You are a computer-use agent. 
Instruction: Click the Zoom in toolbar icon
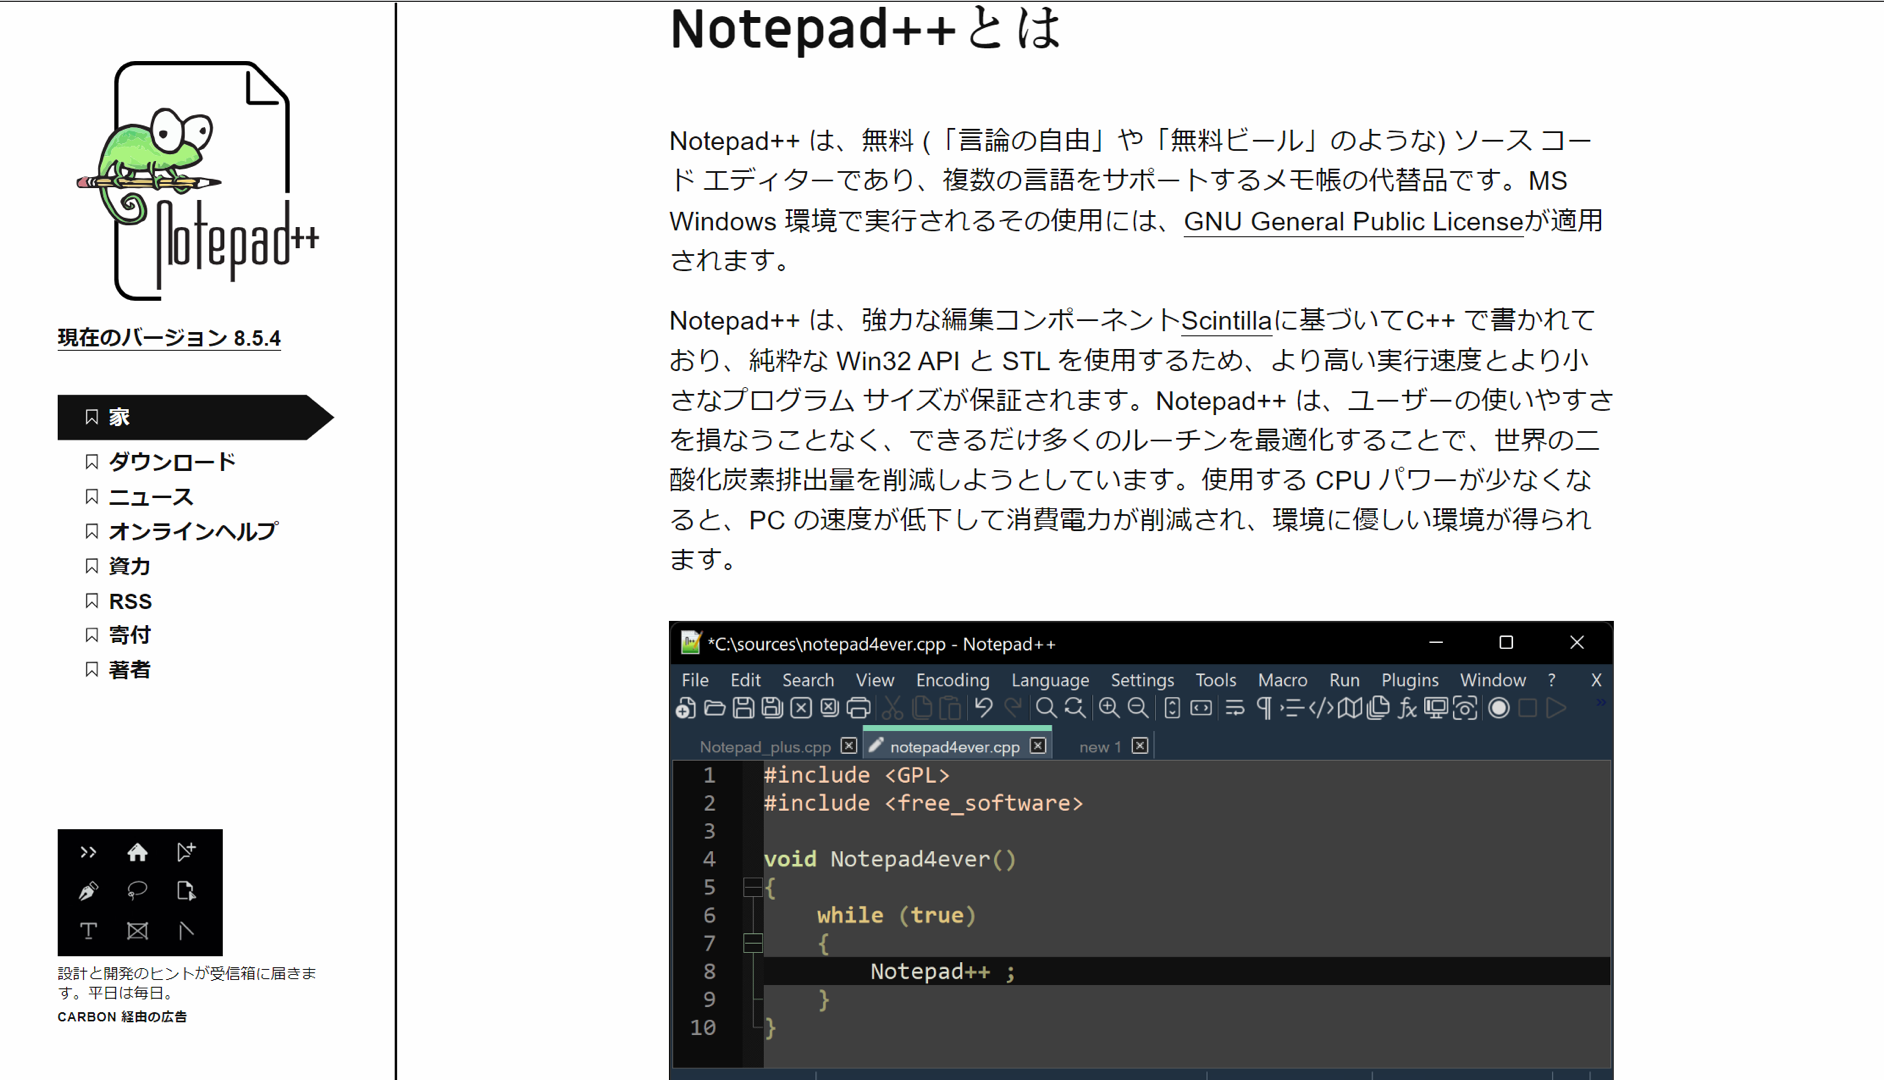[x=1109, y=709]
